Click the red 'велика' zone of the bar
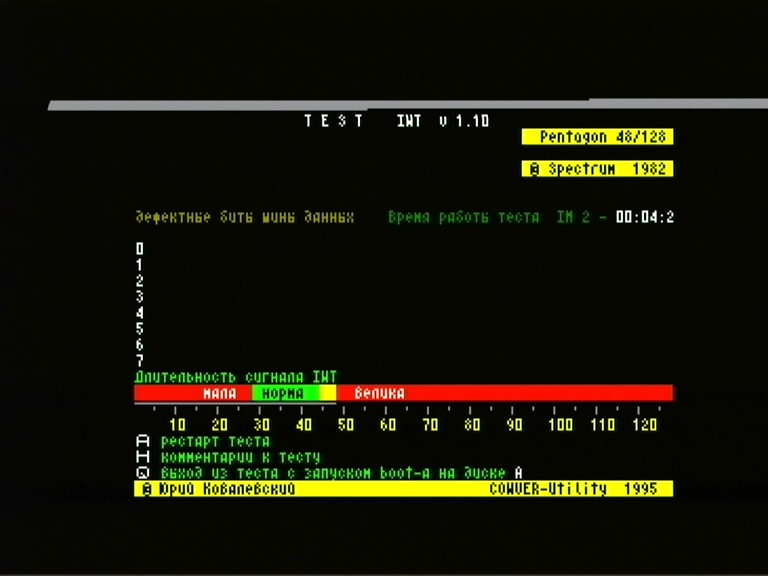The width and height of the screenshot is (768, 576). (x=380, y=393)
